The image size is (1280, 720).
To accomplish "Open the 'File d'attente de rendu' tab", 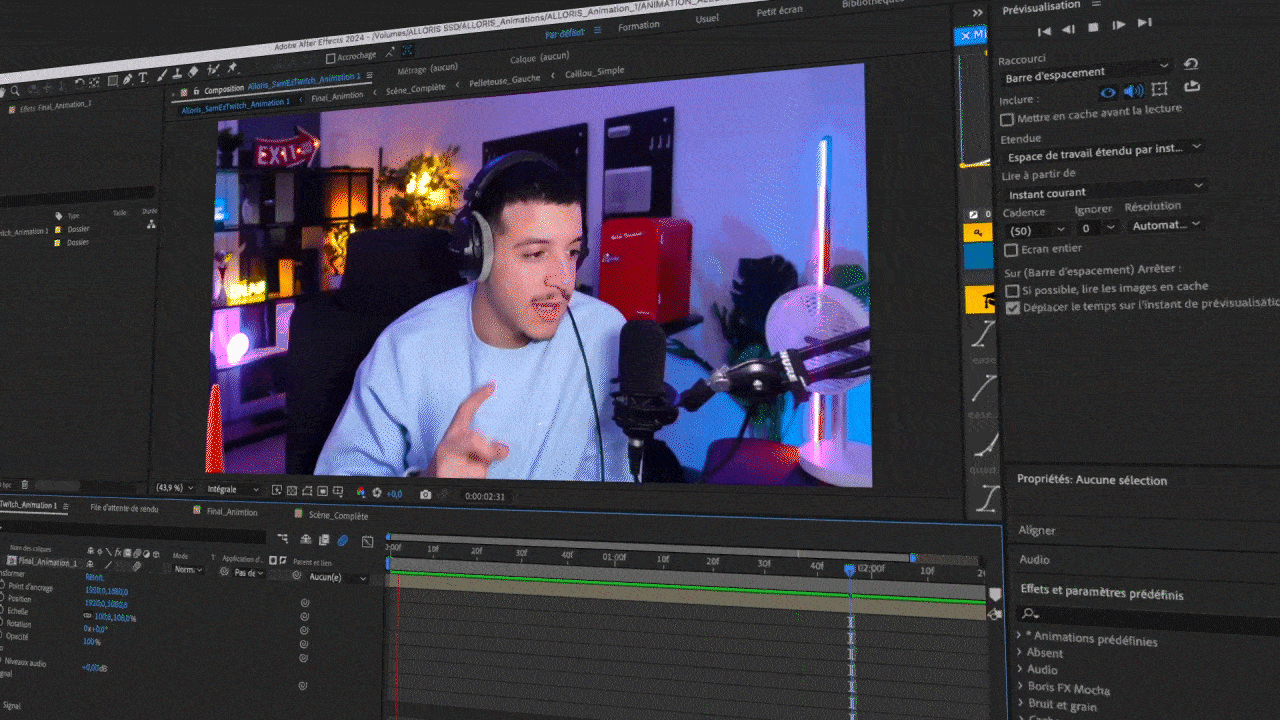I will [124, 508].
